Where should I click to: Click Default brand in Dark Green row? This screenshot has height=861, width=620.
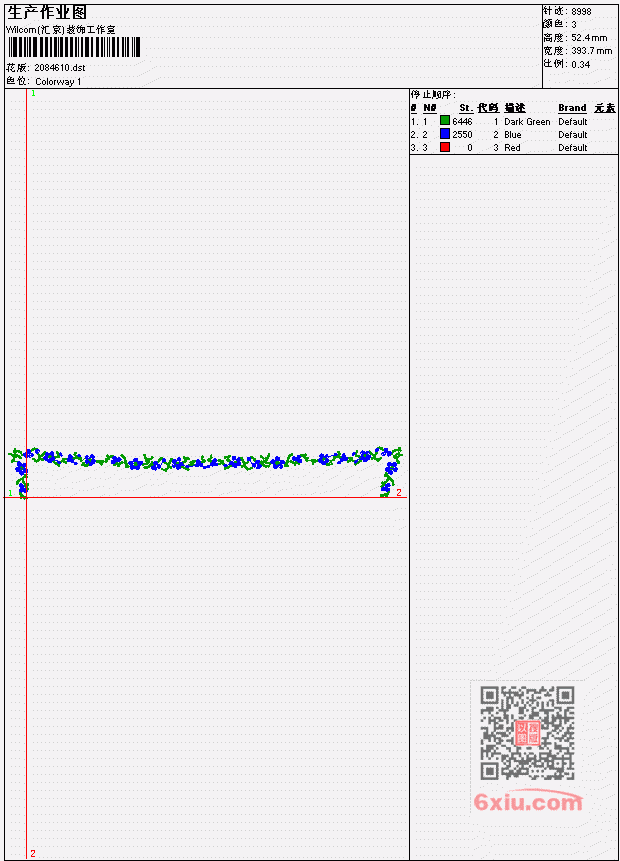tap(573, 121)
